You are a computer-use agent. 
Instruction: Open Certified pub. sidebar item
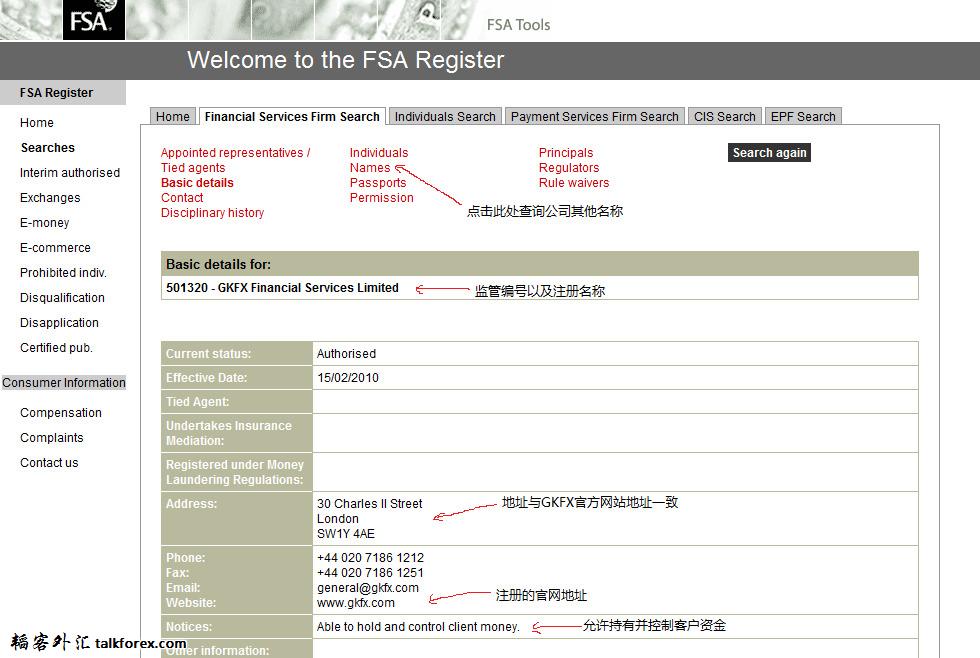(56, 347)
